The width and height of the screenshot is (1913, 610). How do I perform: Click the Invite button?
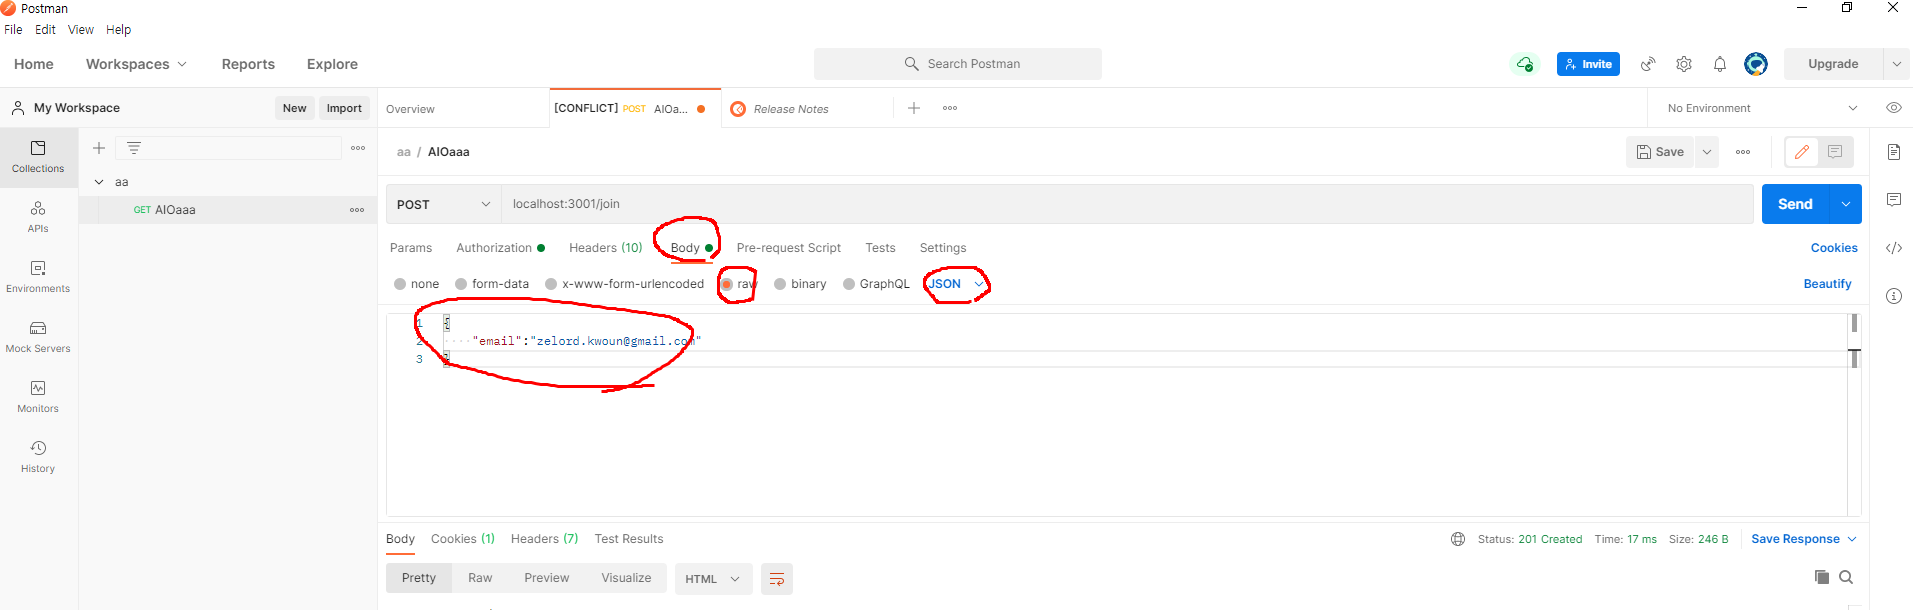point(1588,64)
